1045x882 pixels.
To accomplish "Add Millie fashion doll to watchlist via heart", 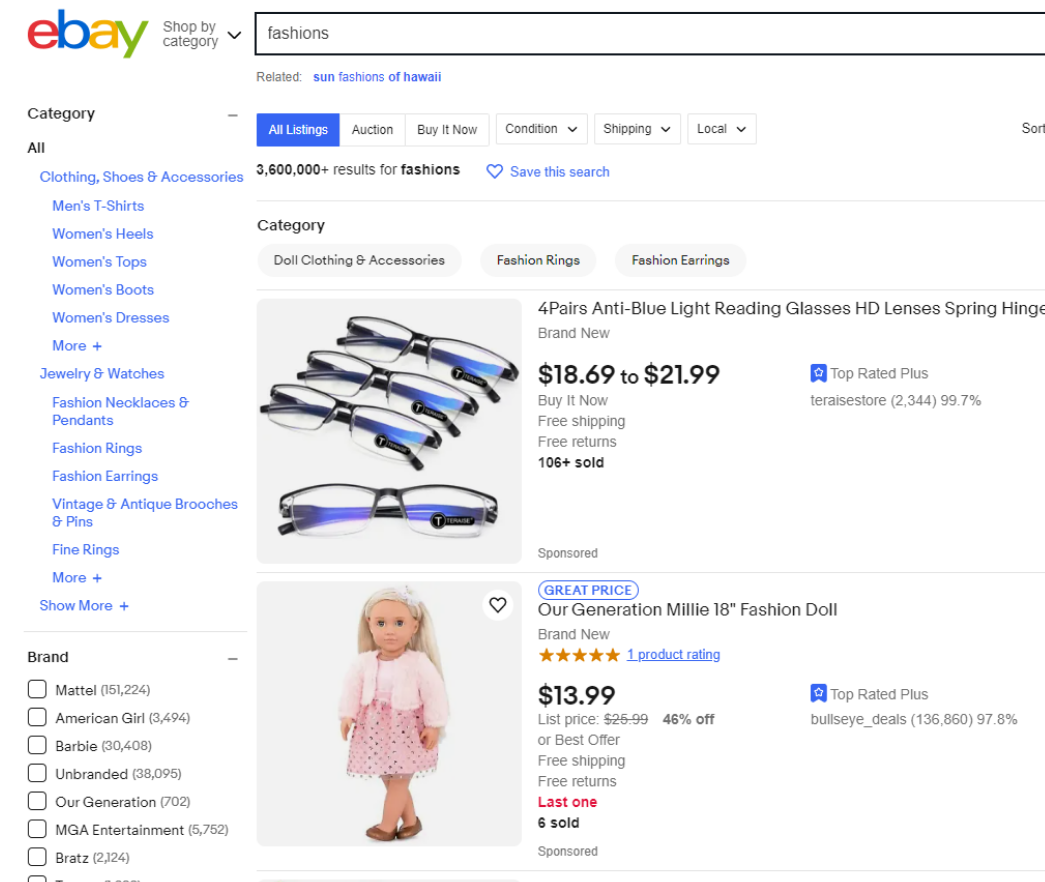I will (x=497, y=605).
